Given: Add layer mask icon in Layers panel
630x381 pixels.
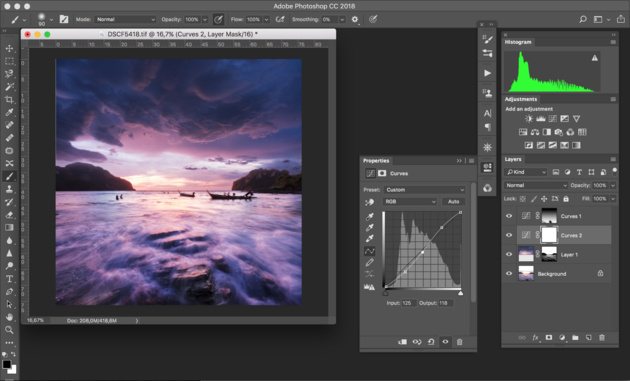Looking at the screenshot, I should click(549, 338).
